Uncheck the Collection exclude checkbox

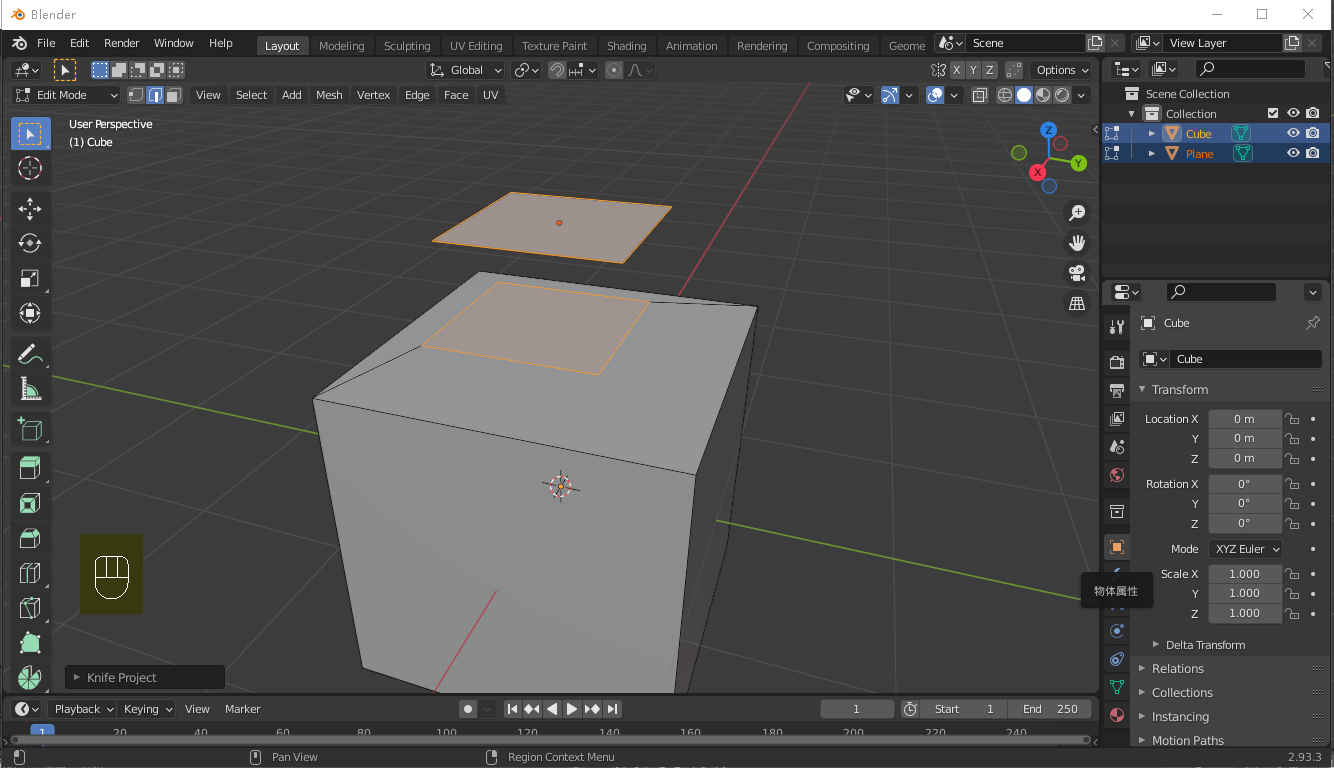click(1273, 113)
